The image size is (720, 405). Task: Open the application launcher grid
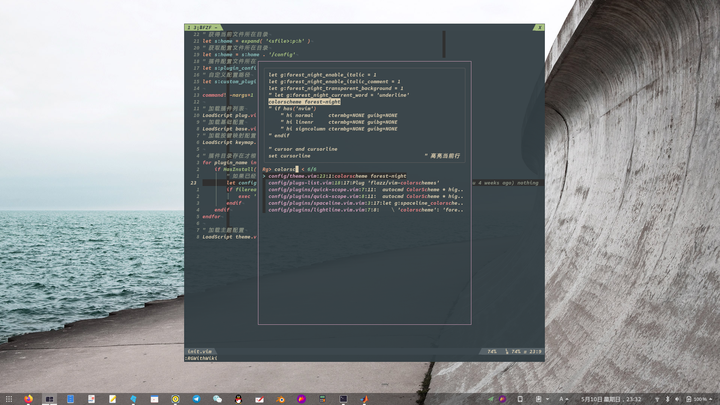pos(9,399)
